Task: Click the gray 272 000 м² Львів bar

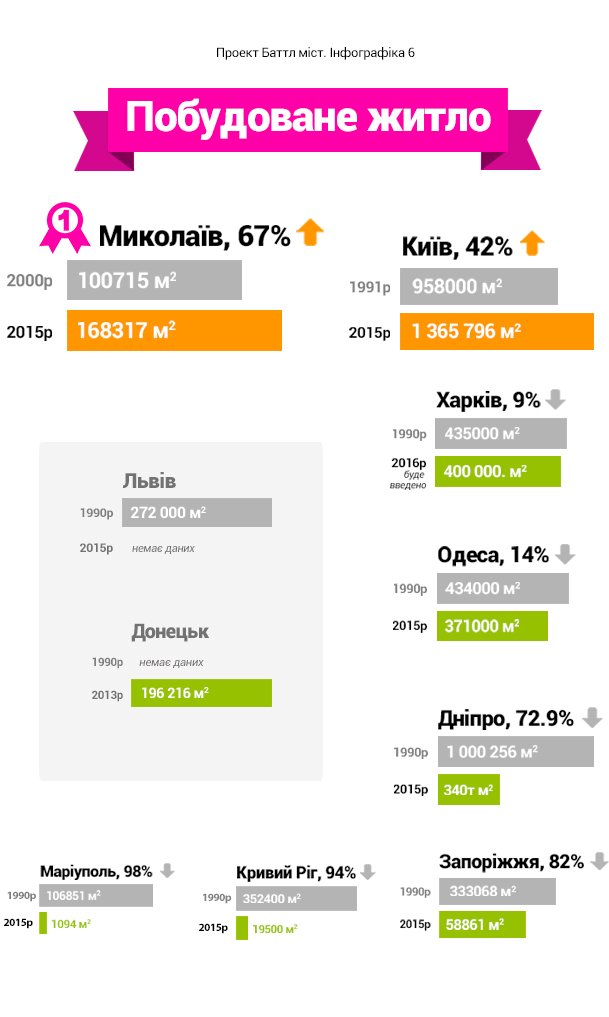Action: (197, 512)
